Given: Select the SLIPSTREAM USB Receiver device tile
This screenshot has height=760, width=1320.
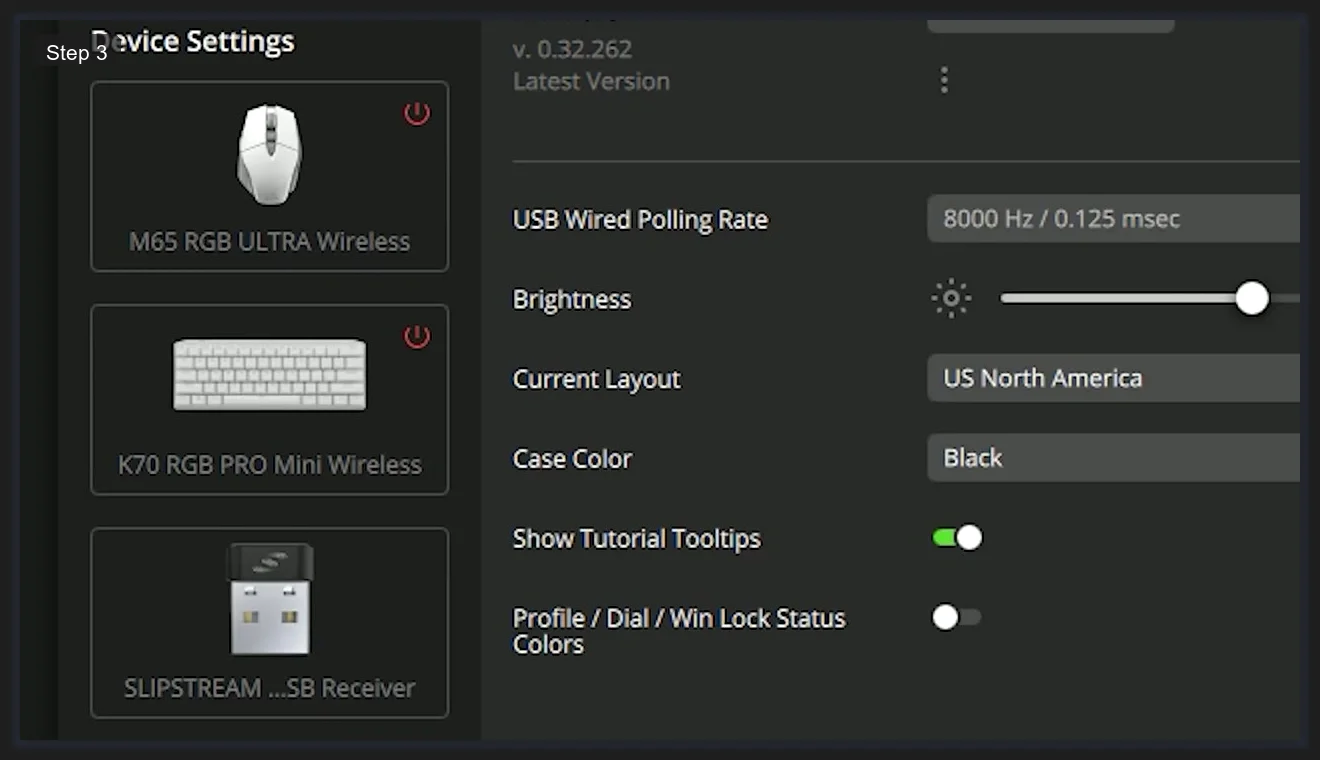Looking at the screenshot, I should point(269,622).
